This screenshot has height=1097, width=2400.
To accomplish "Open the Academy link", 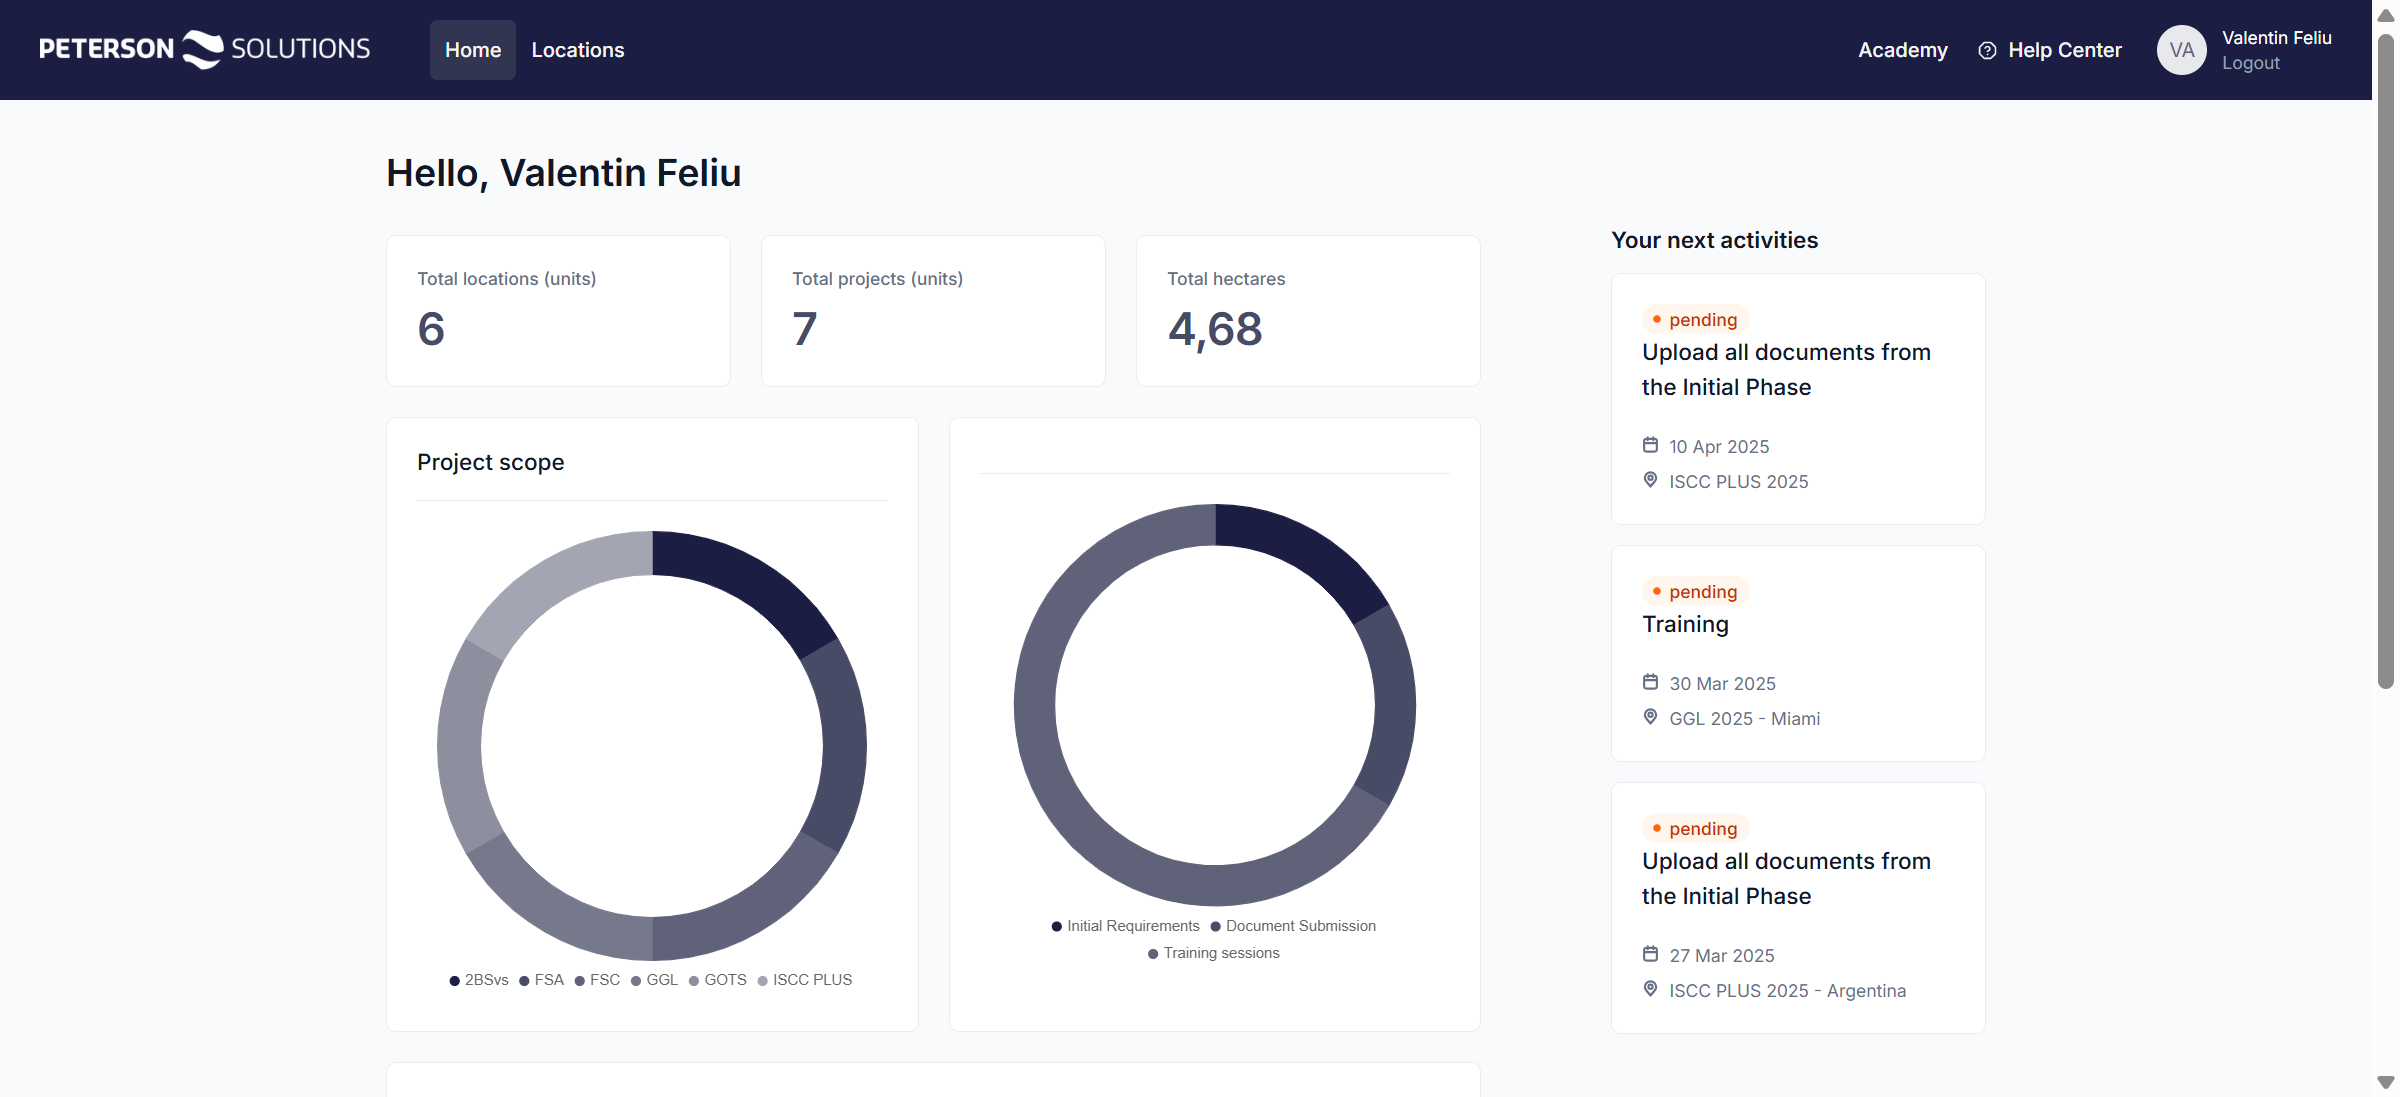I will click(x=1902, y=50).
